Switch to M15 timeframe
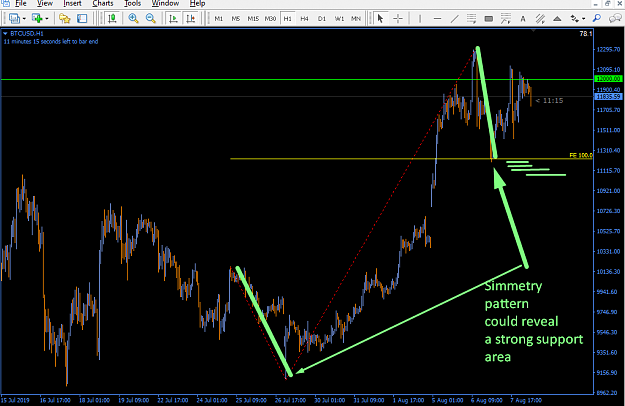 point(253,19)
